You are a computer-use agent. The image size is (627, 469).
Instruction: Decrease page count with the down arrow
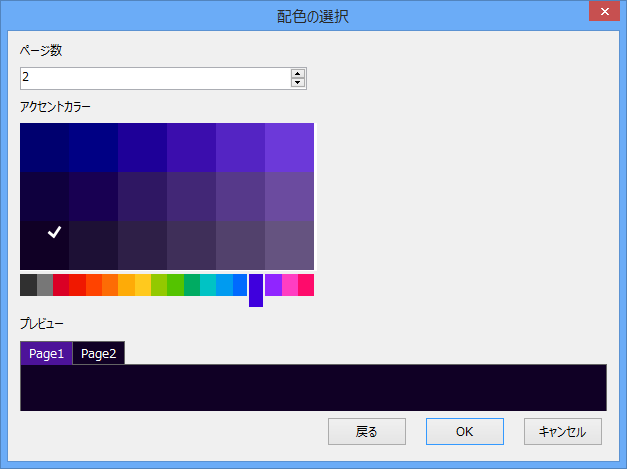click(297, 83)
